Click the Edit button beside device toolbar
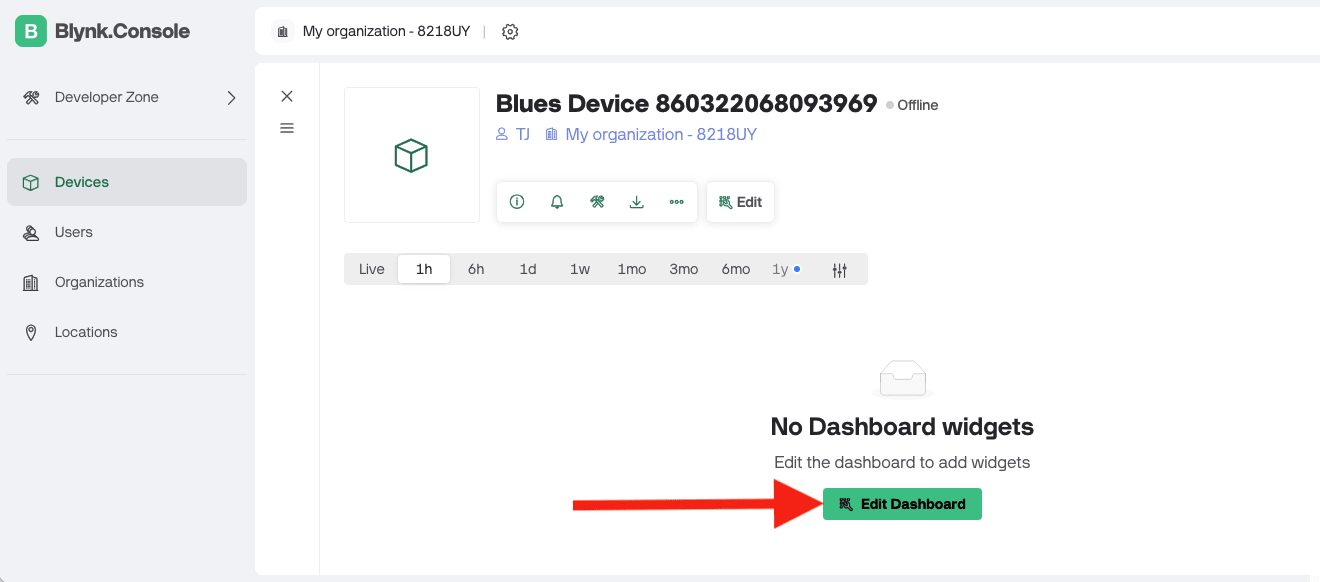 740,202
